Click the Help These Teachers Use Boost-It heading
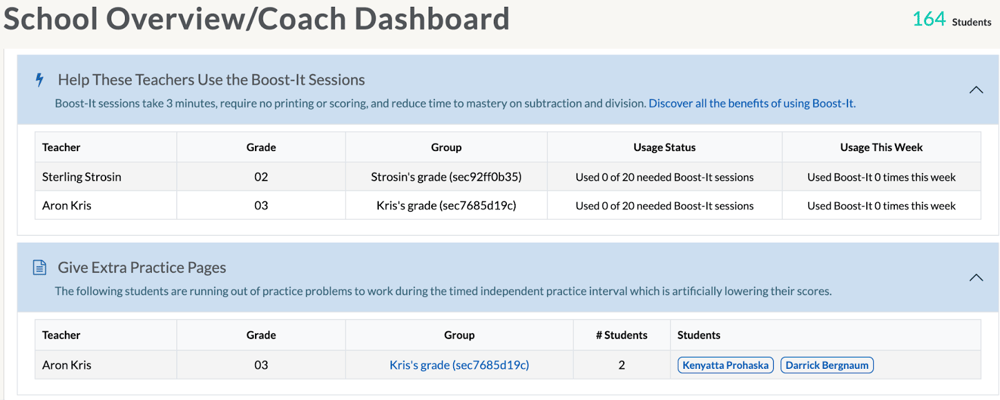 [x=211, y=80]
